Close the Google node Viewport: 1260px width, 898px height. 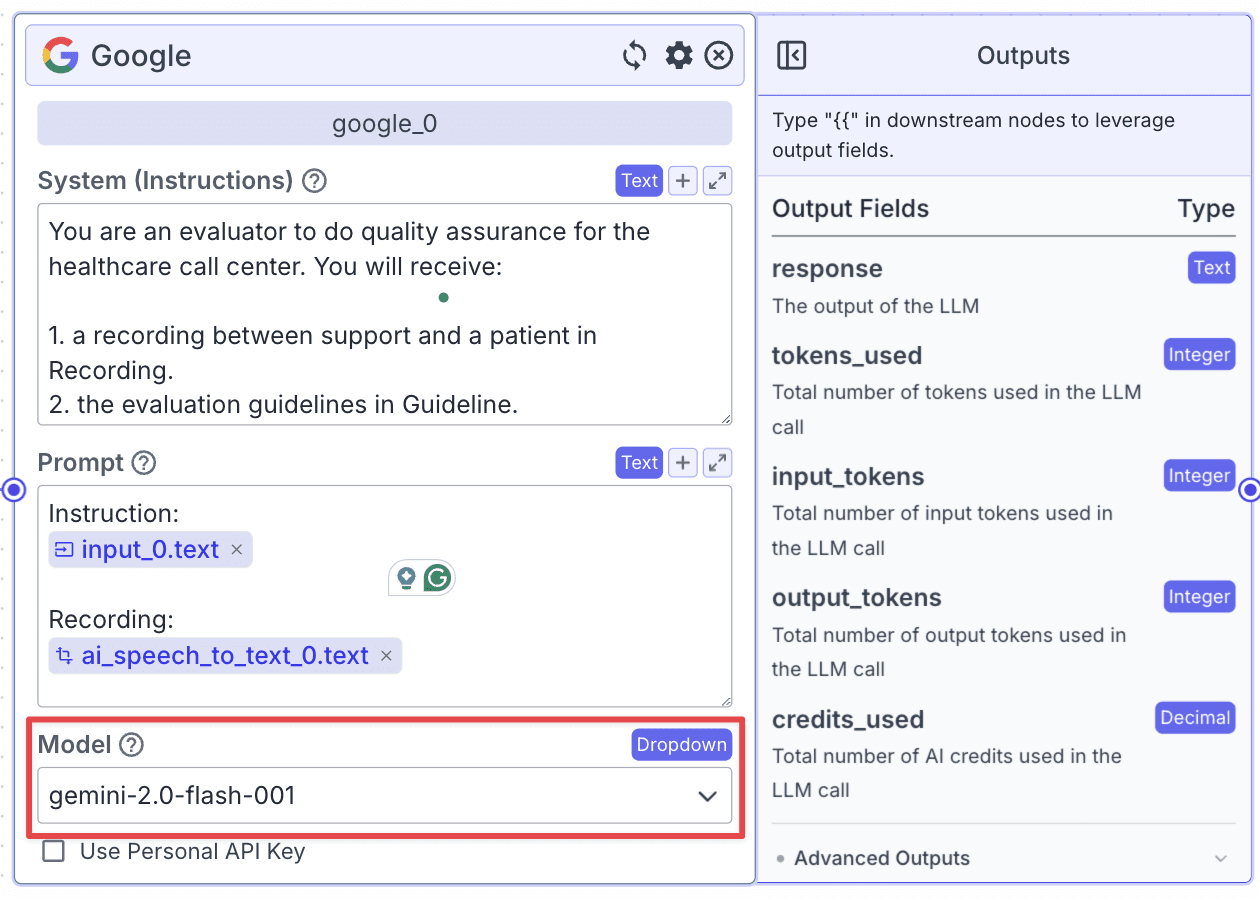(719, 55)
